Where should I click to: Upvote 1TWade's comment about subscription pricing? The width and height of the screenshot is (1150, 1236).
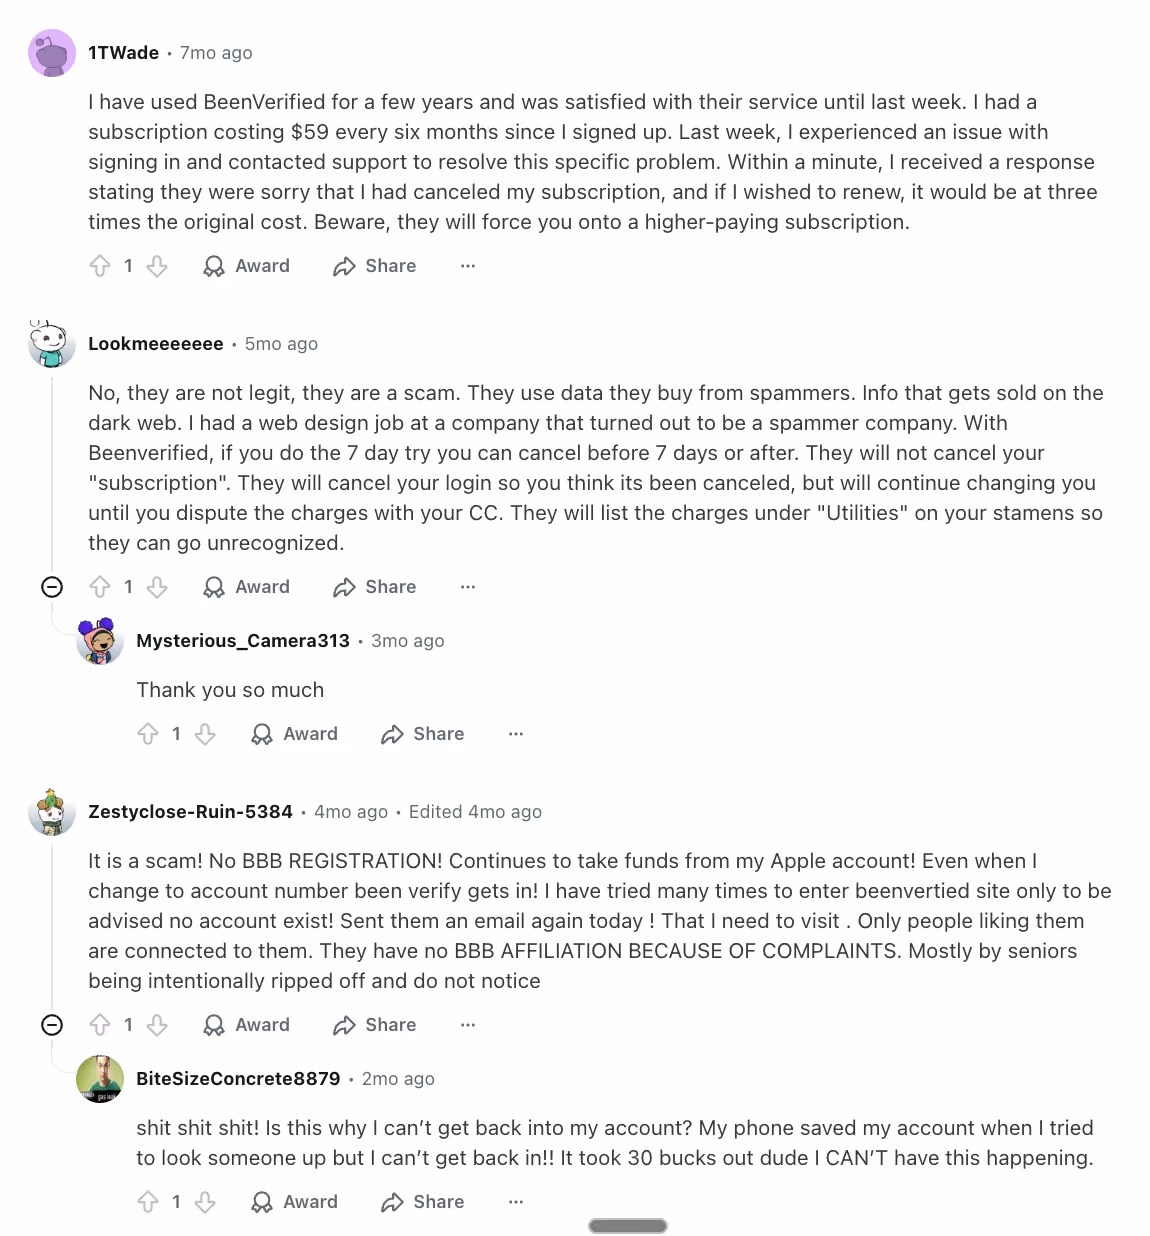coord(100,266)
